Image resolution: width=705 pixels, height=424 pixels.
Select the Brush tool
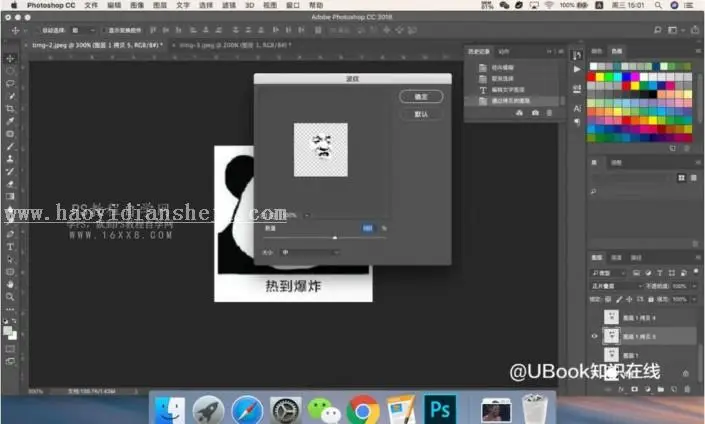[x=10, y=147]
